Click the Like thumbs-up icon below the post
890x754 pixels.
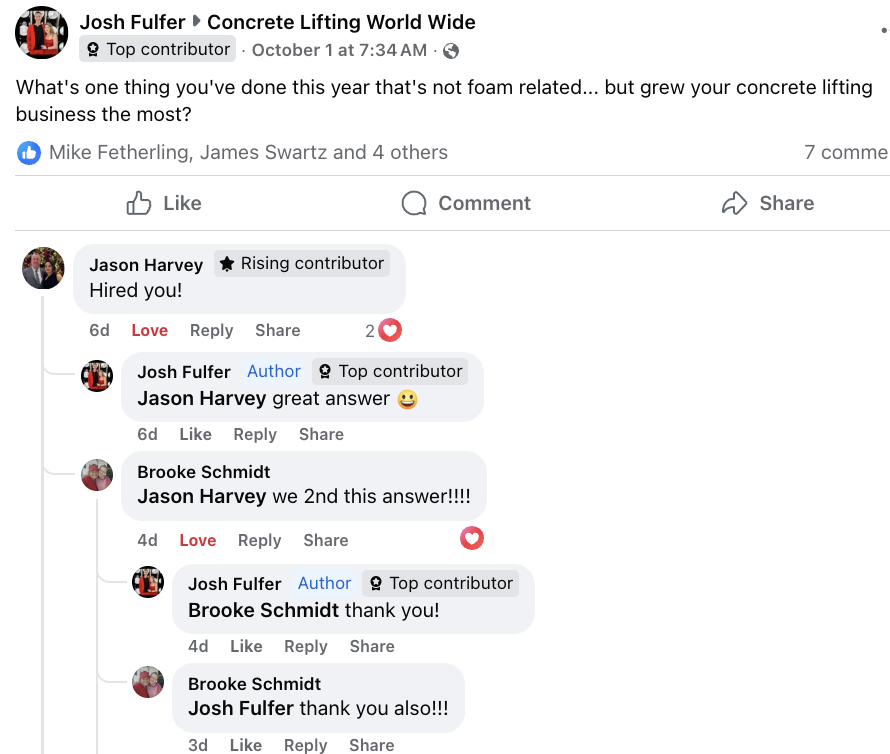pyautogui.click(x=139, y=203)
